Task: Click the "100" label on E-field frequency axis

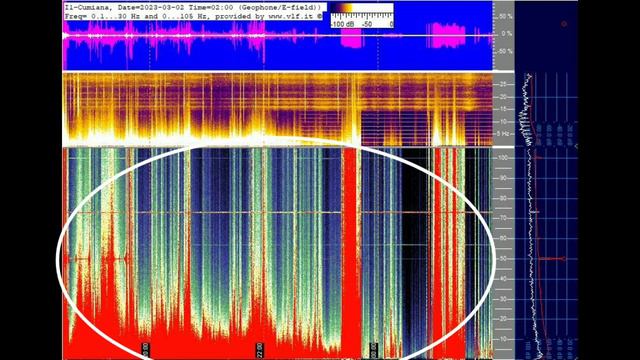Action: [504, 158]
